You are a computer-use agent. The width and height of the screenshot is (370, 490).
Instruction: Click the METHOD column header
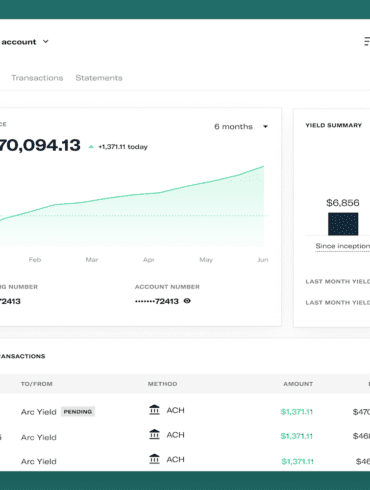(162, 384)
